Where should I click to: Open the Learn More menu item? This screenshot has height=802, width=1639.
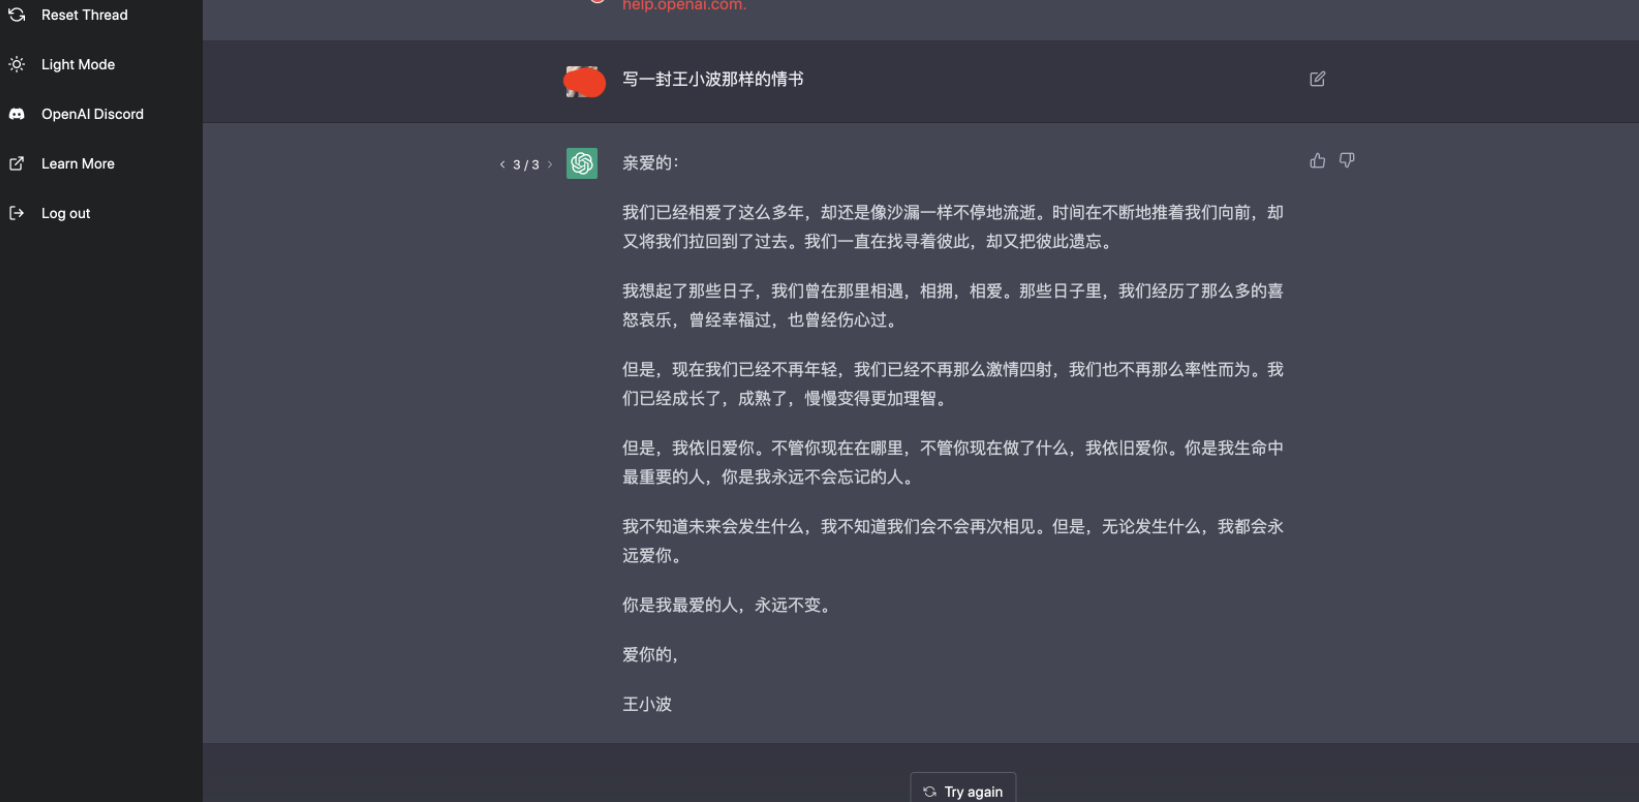pos(78,164)
